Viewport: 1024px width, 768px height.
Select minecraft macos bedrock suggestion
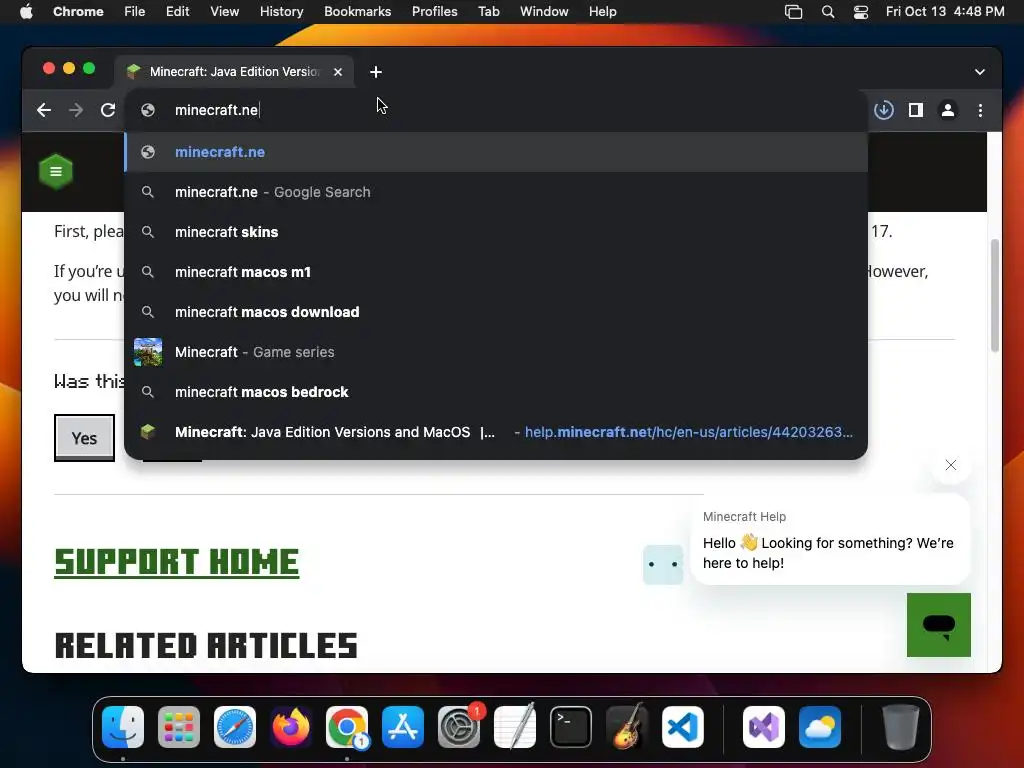coord(496,392)
